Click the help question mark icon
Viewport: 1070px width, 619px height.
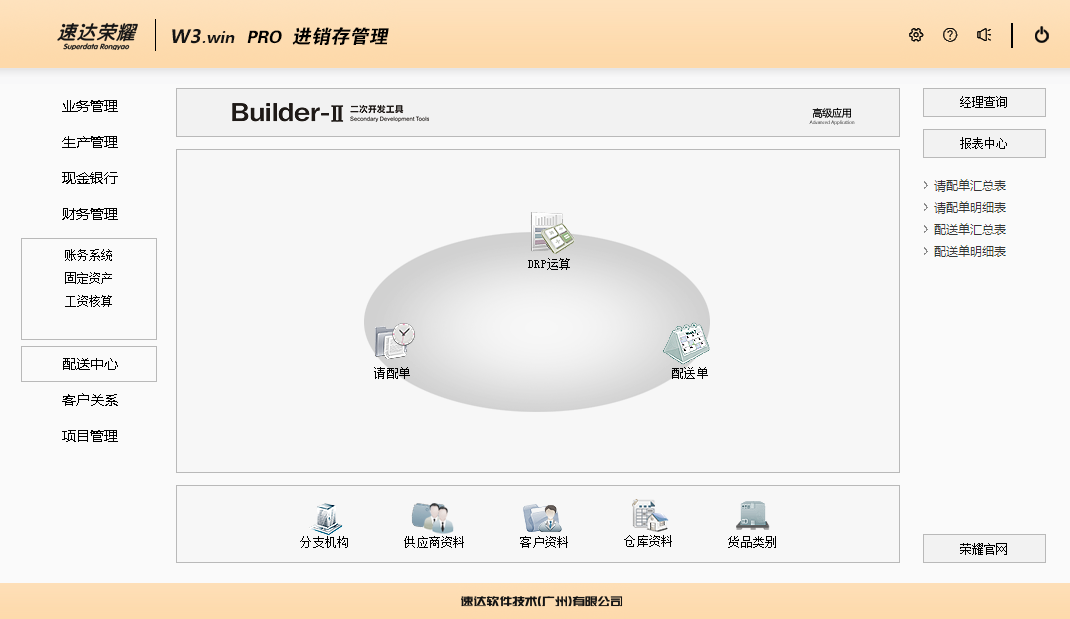(950, 35)
